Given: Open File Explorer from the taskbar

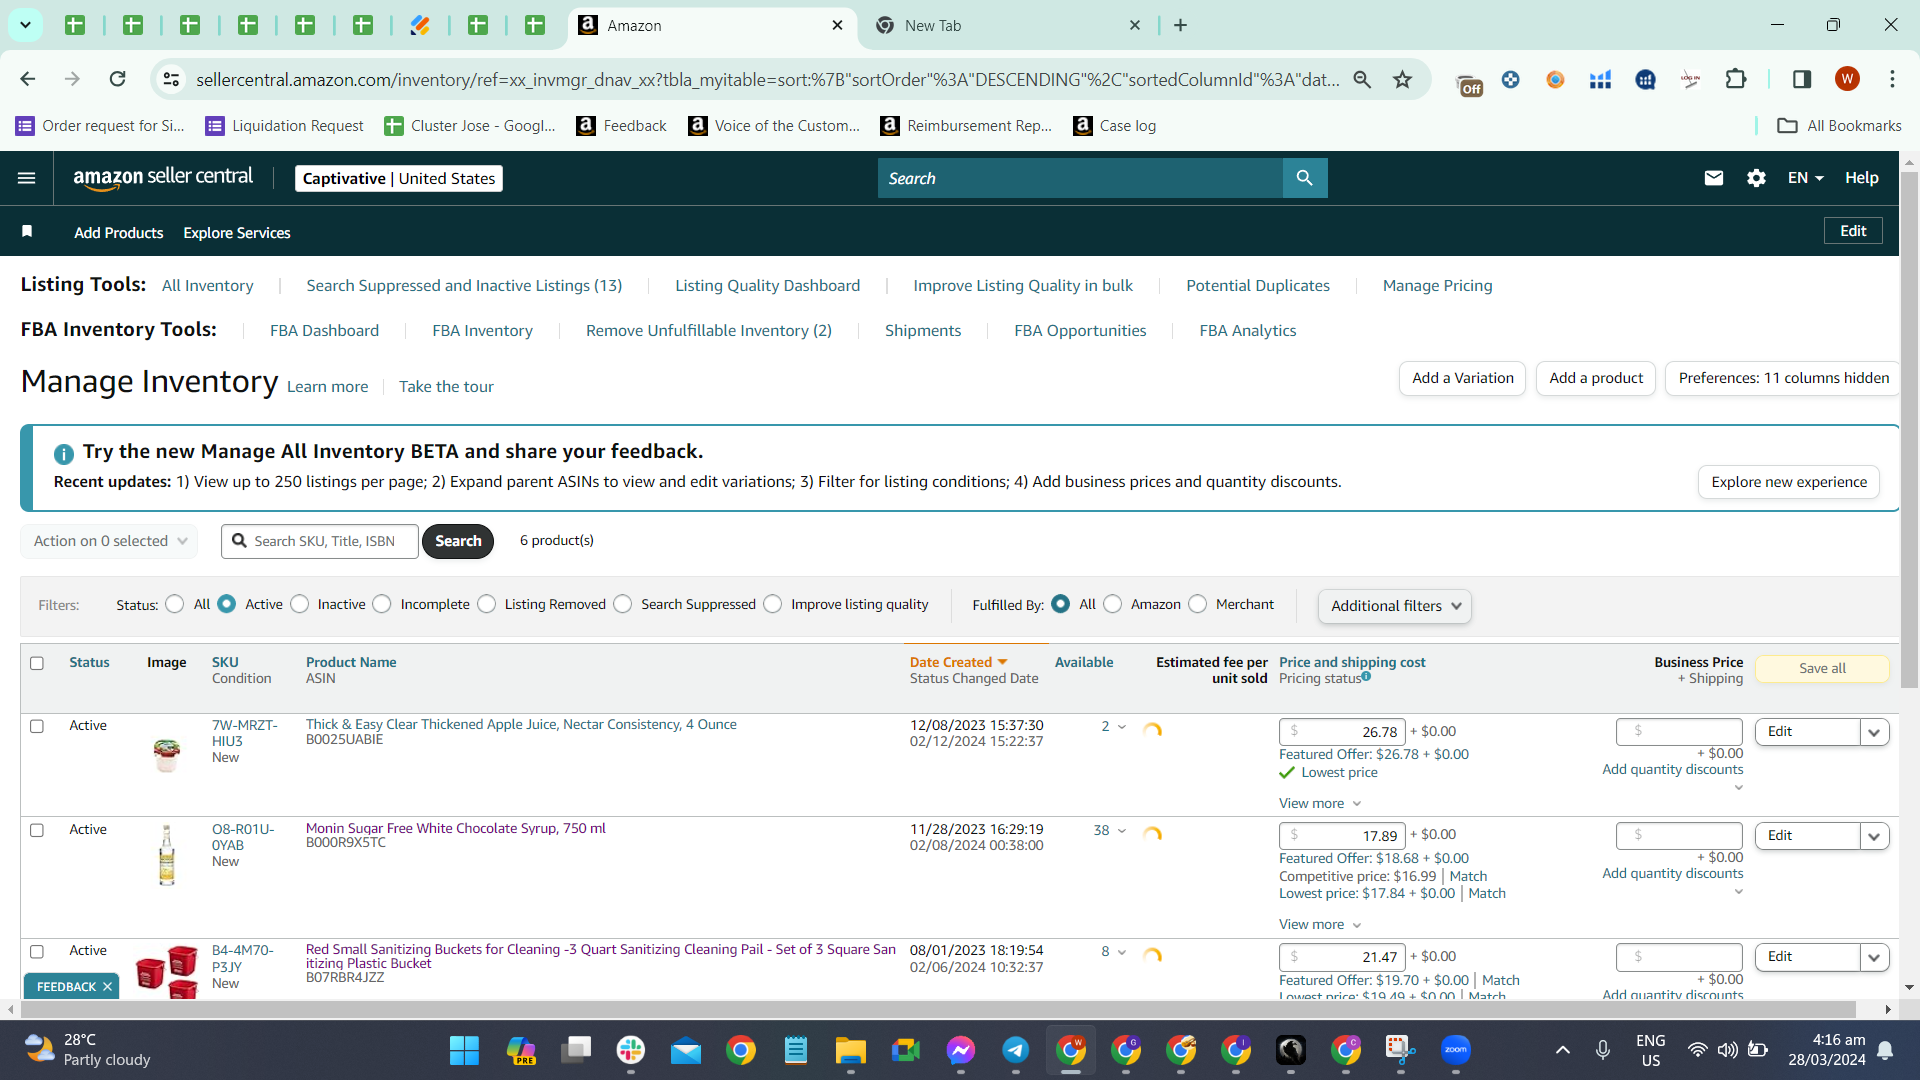Looking at the screenshot, I should 851,1050.
